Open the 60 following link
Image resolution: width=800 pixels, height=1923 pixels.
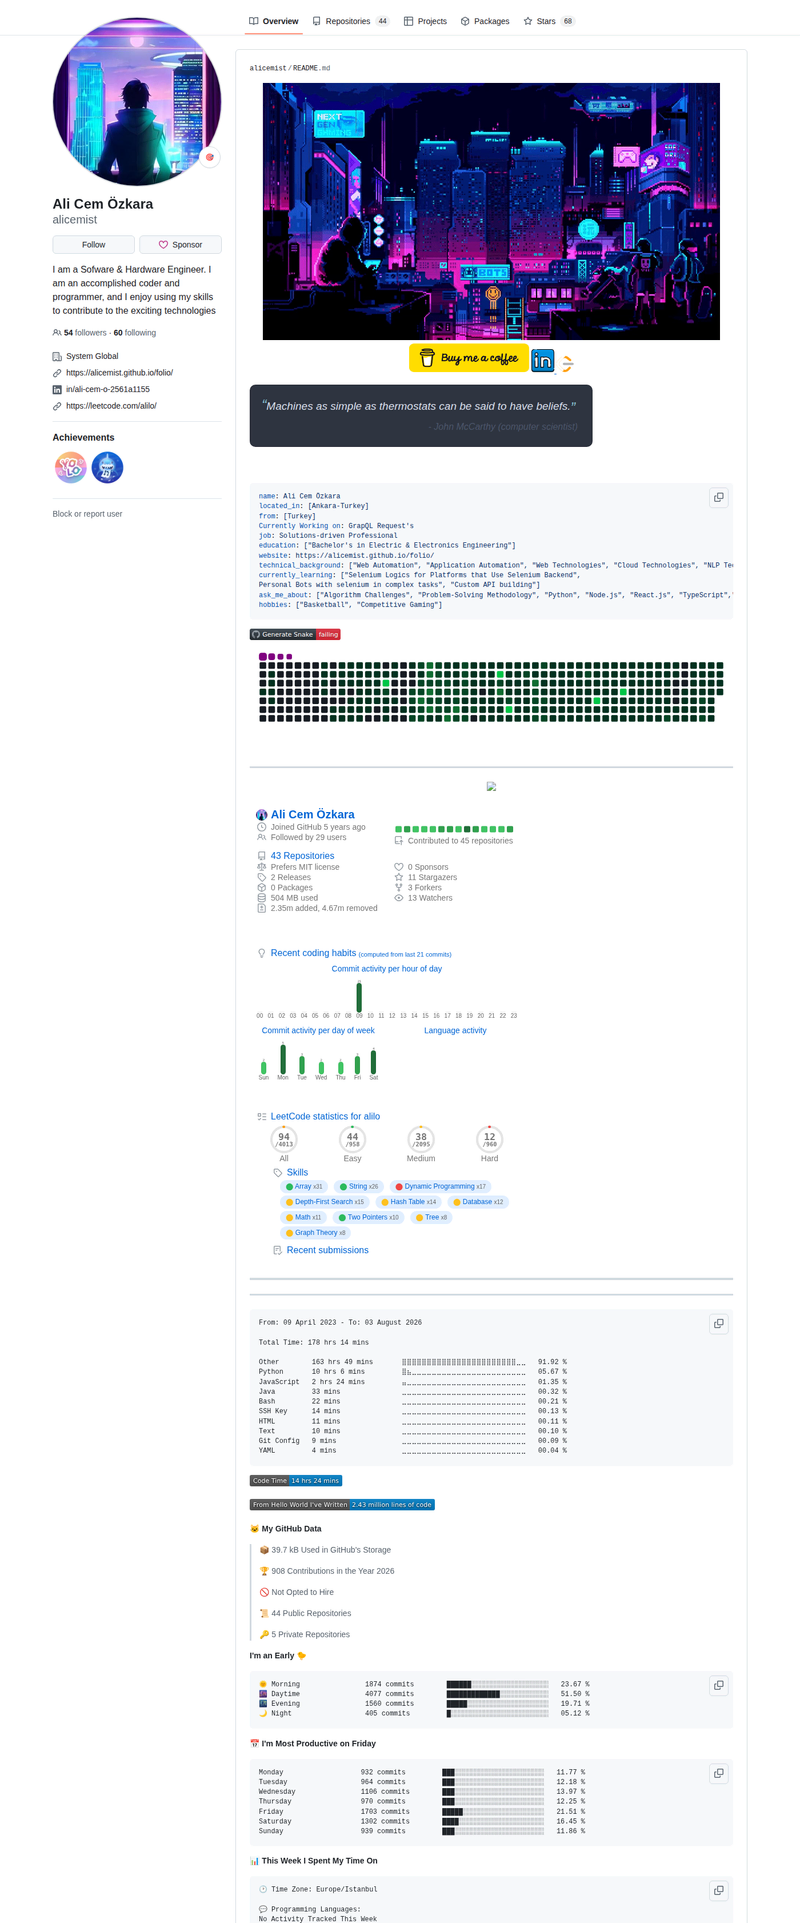[x=135, y=333]
